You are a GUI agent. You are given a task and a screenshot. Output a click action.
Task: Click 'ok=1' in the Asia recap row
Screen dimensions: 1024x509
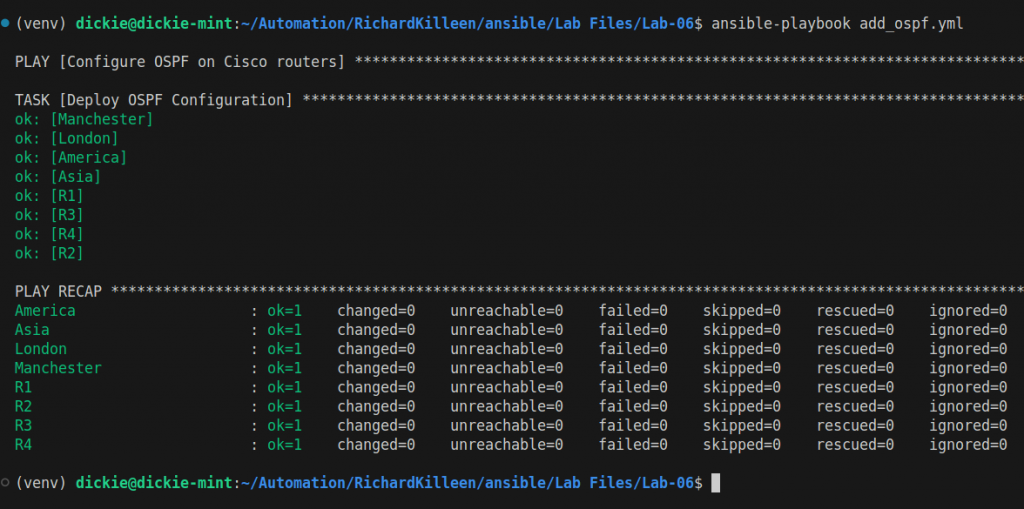(284, 330)
